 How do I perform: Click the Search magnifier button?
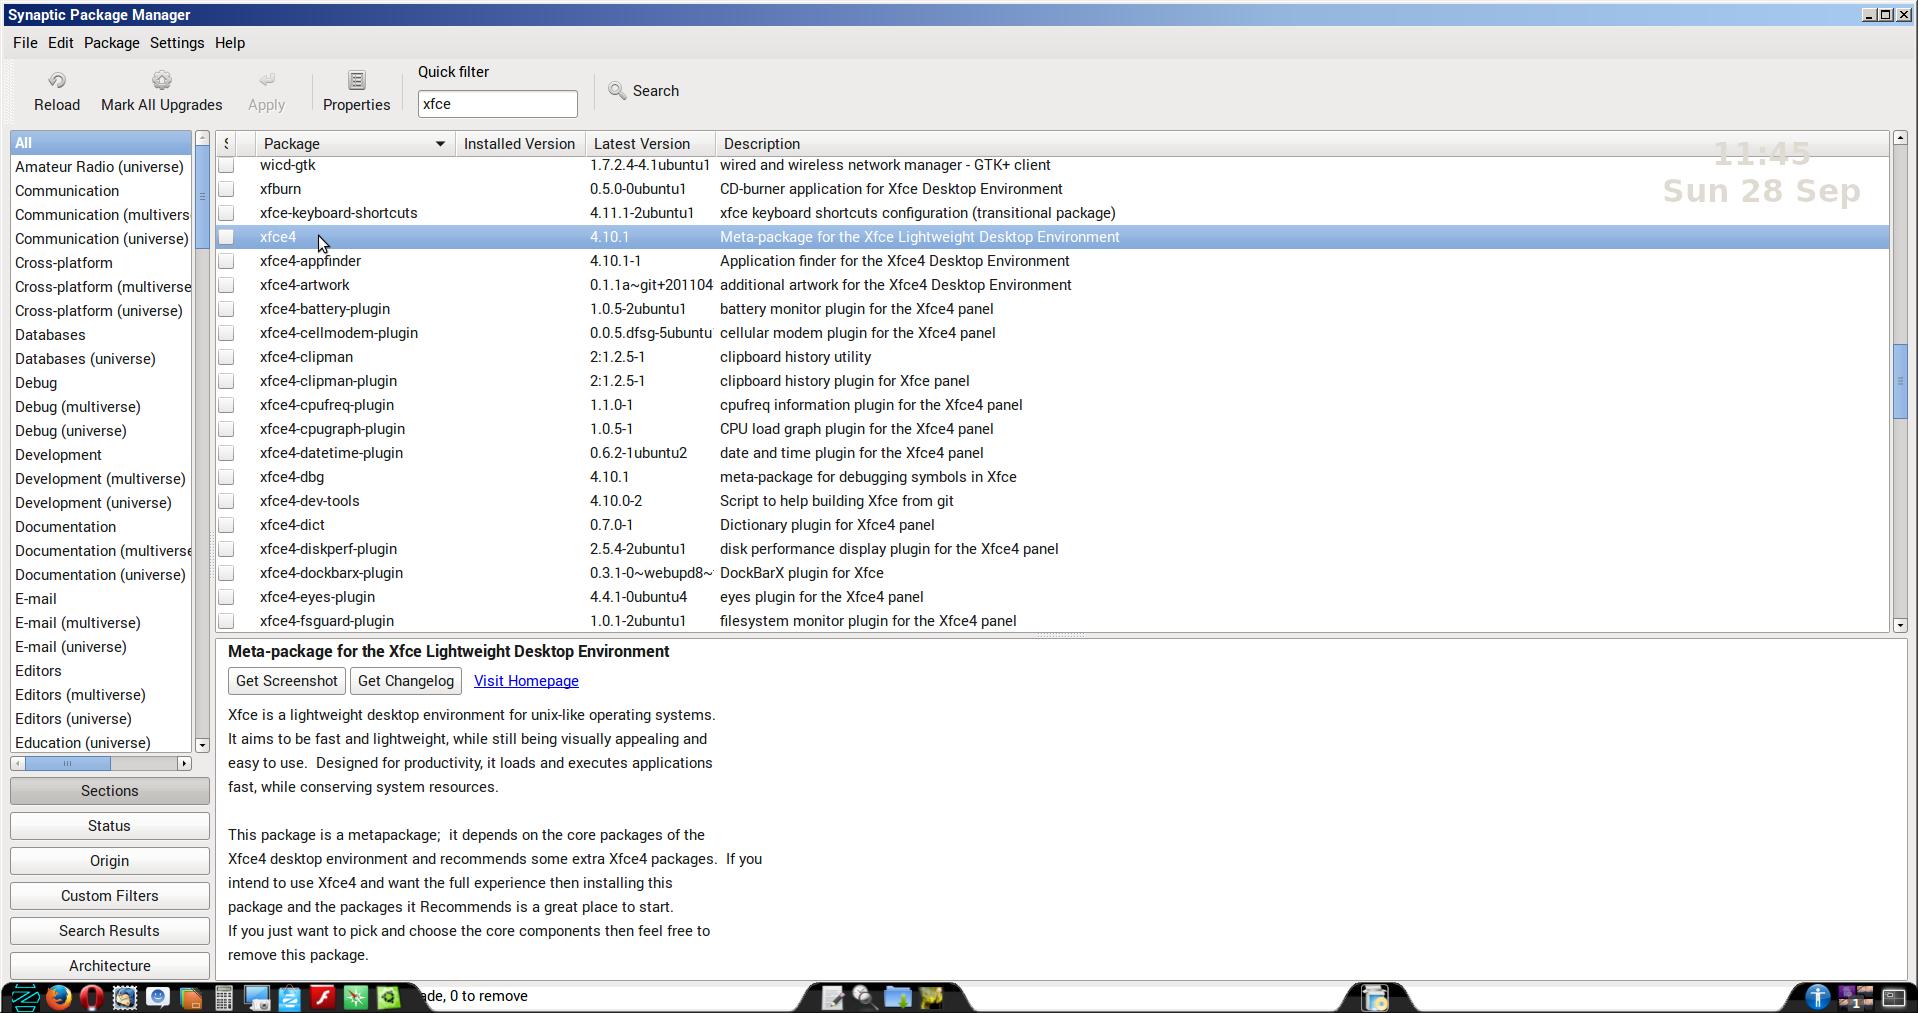point(644,91)
